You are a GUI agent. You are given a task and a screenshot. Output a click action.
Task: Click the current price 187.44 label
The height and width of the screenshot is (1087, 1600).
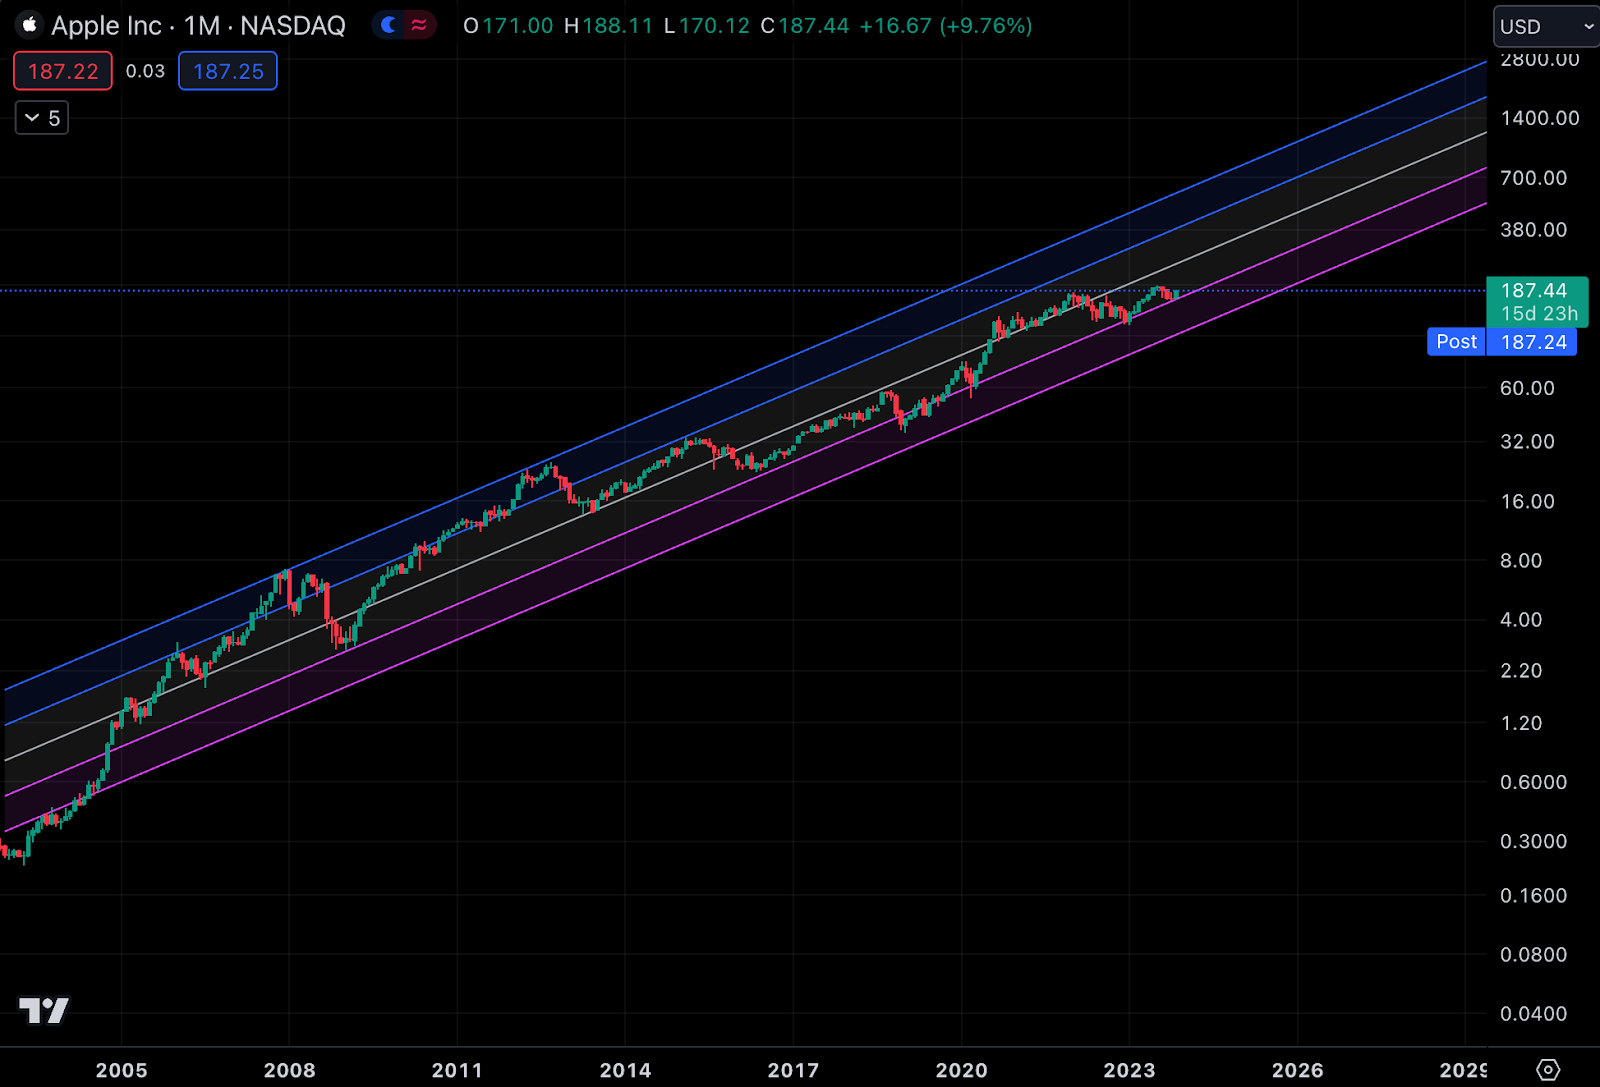1534,290
